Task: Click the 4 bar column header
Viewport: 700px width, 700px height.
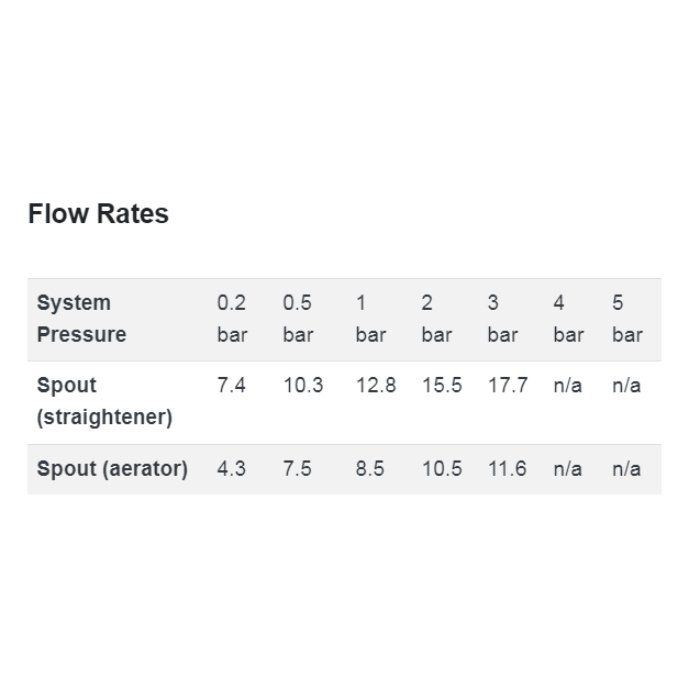Action: click(568, 319)
